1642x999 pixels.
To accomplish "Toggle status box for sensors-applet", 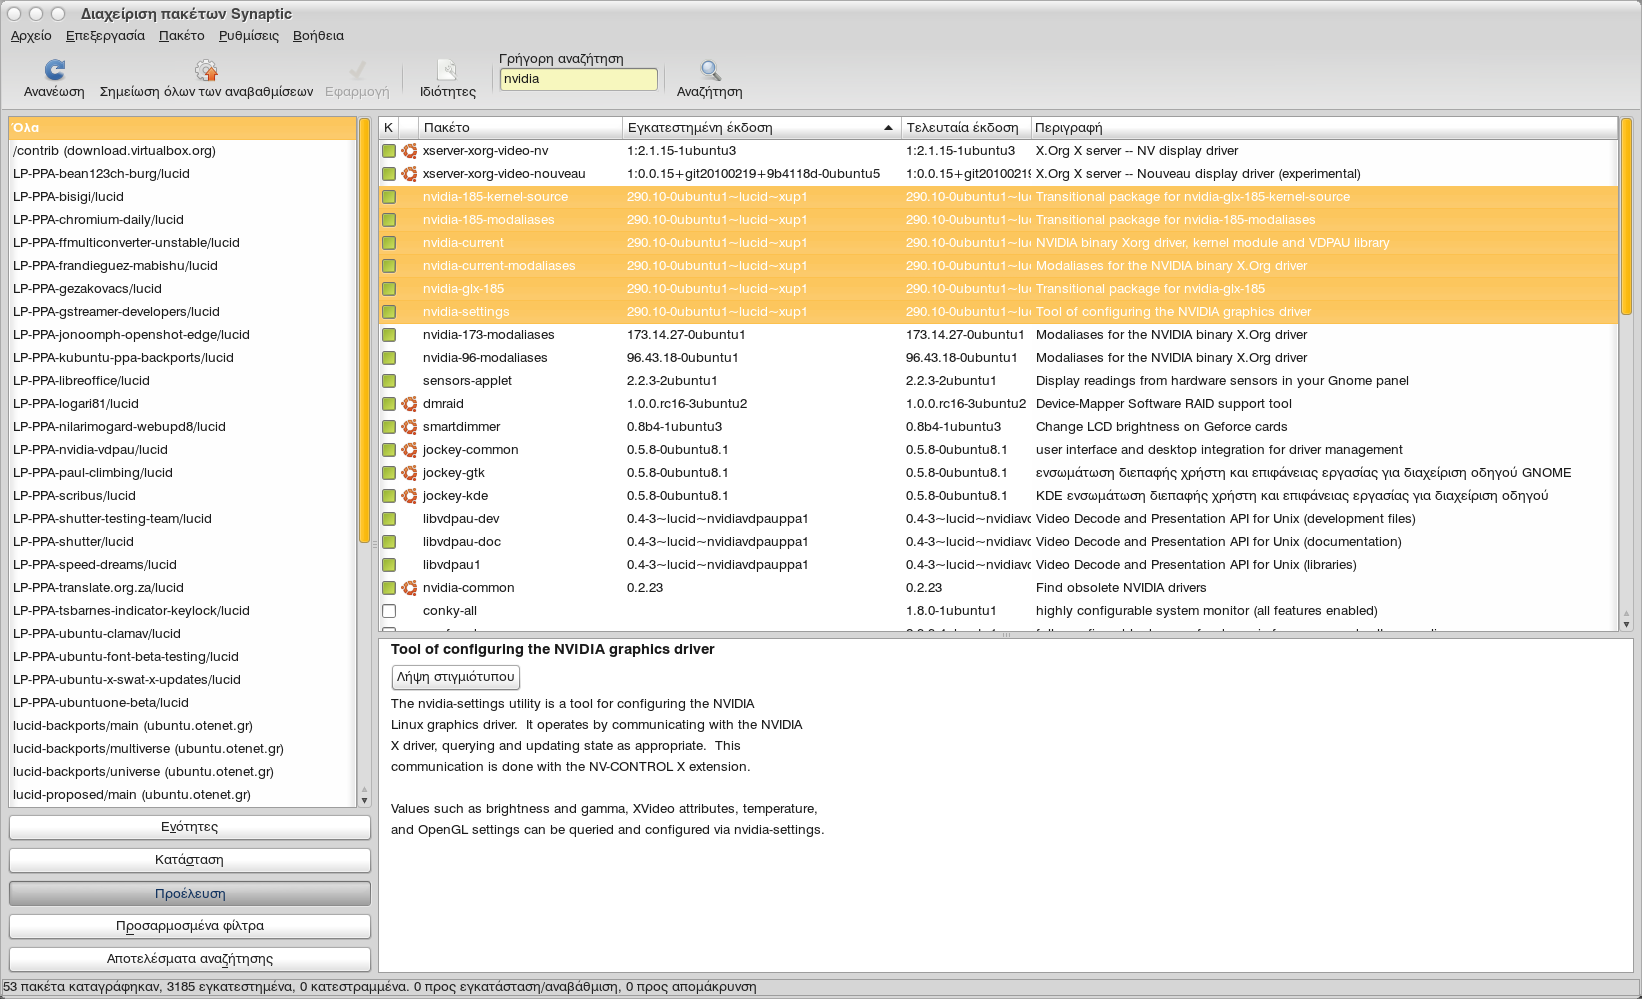I will 389,381.
